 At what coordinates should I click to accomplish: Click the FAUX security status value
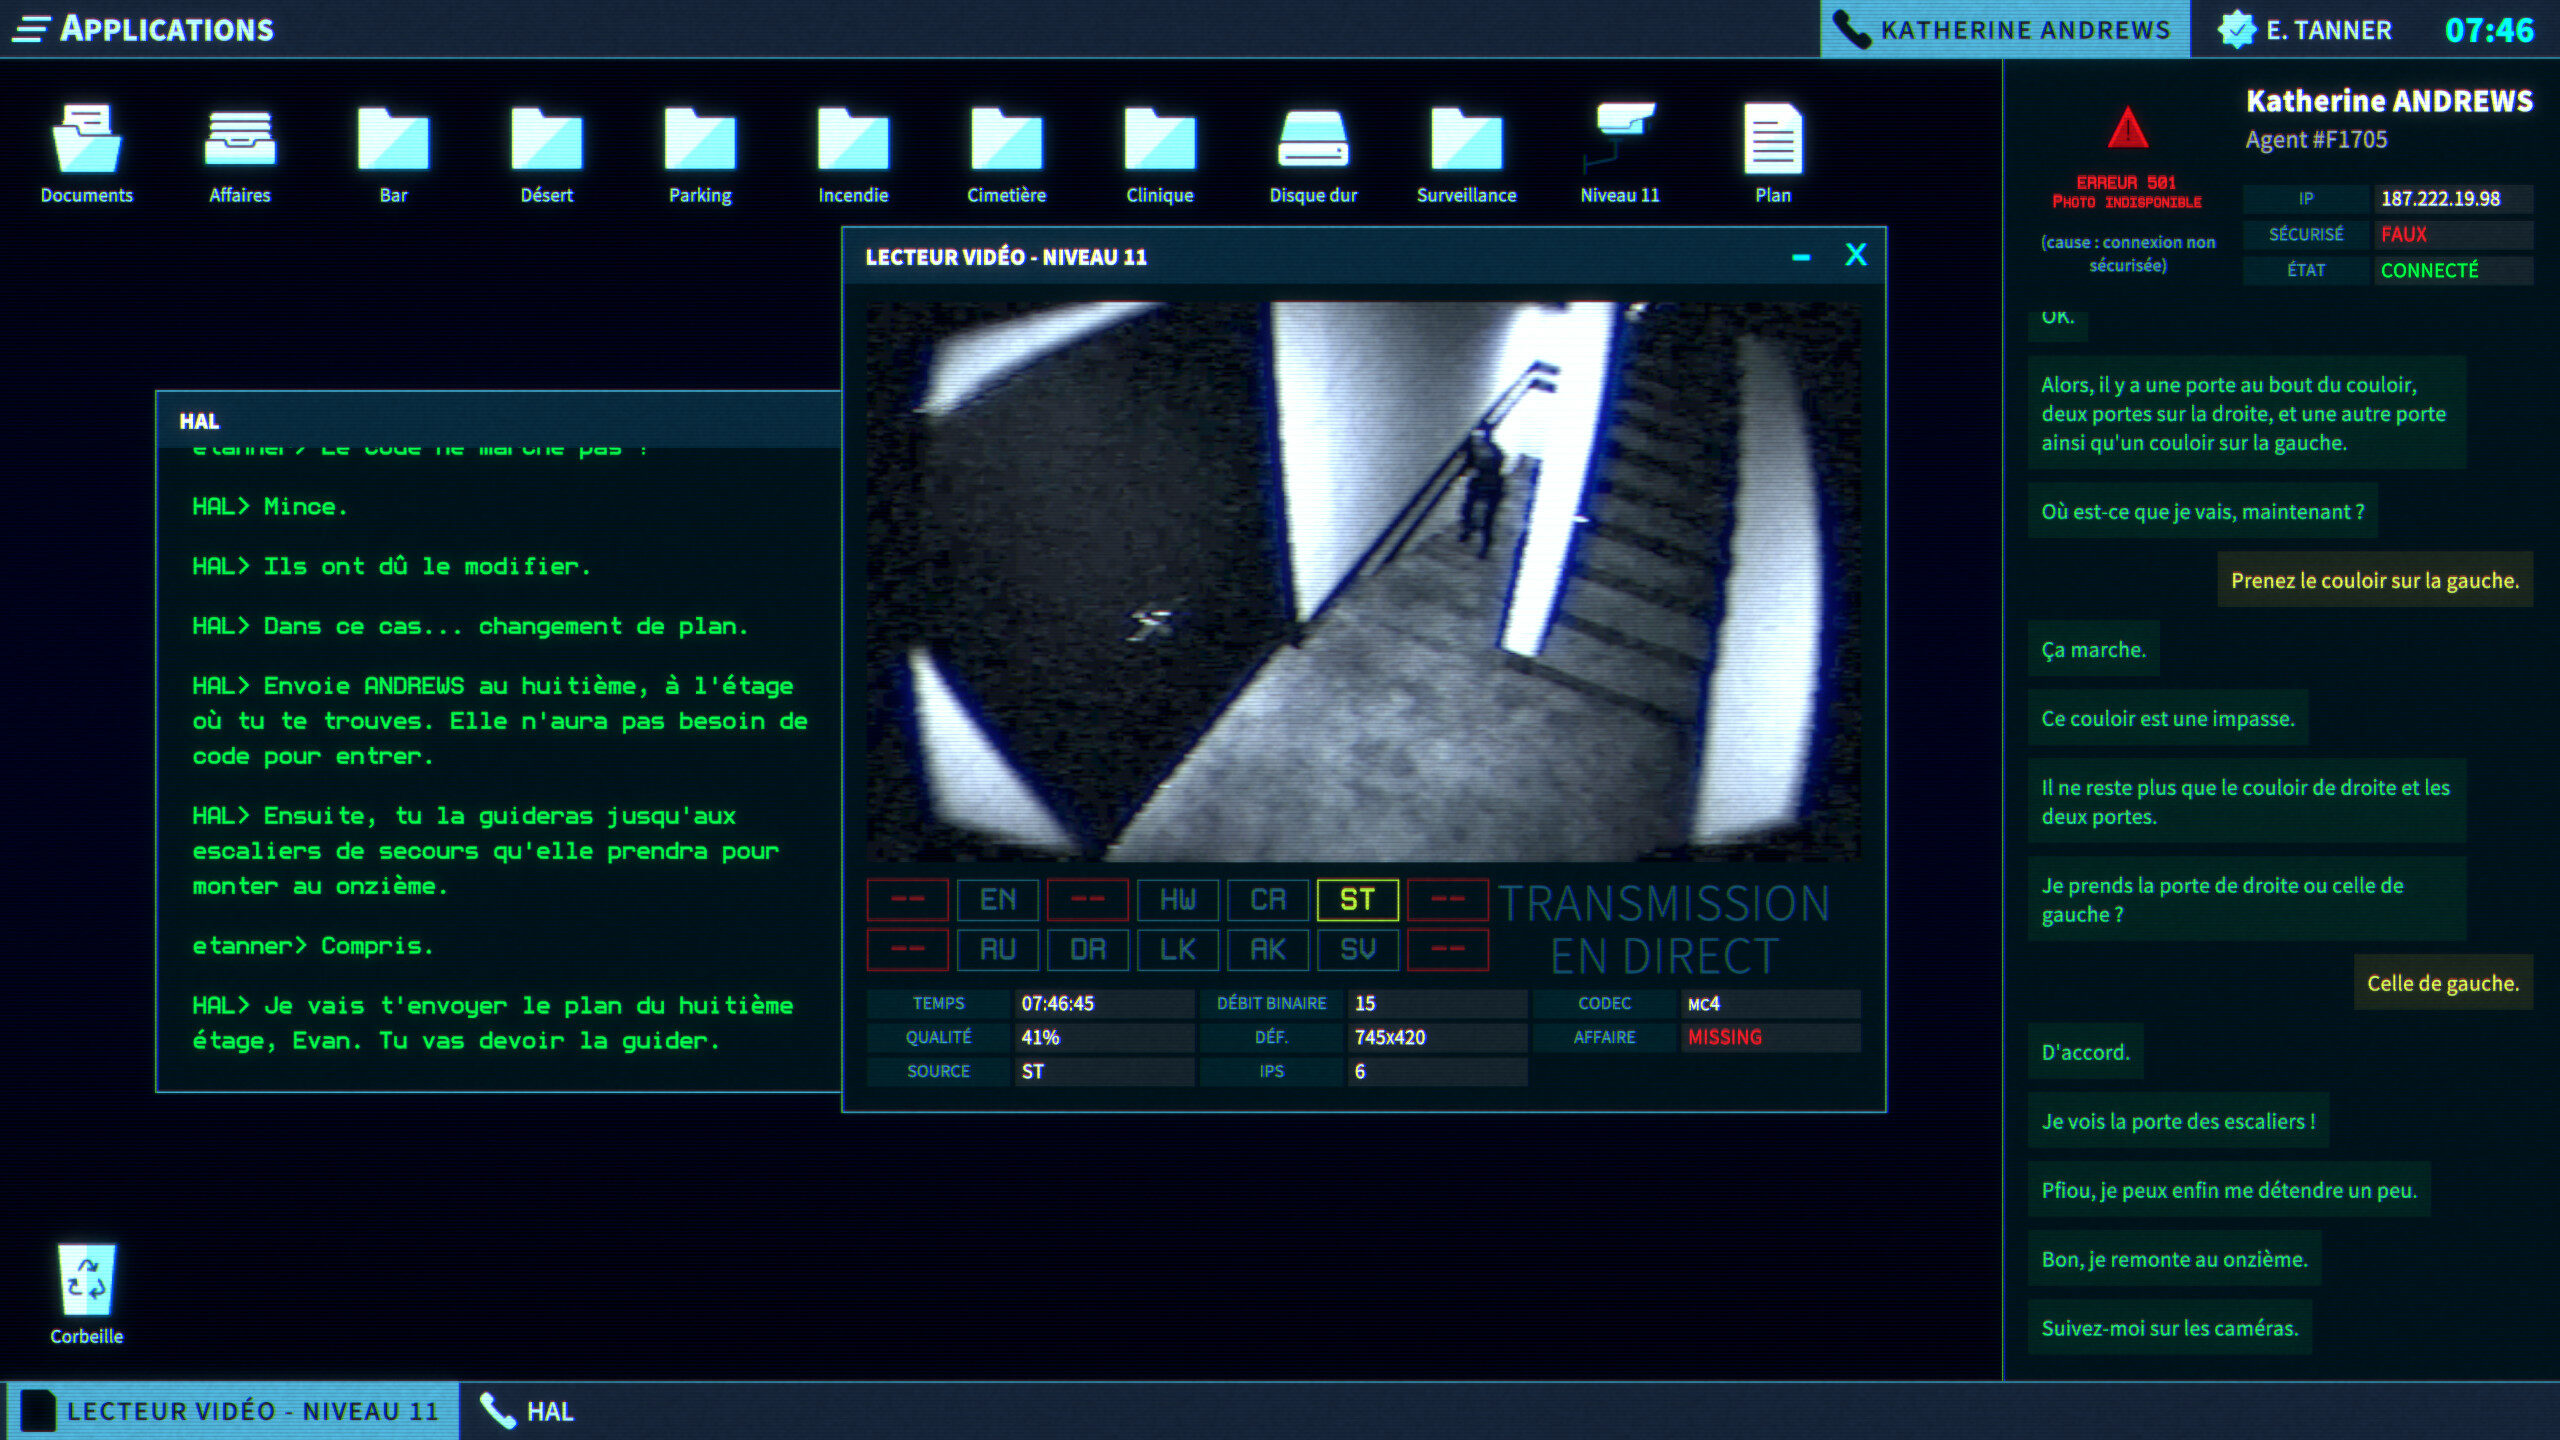pos(2452,235)
